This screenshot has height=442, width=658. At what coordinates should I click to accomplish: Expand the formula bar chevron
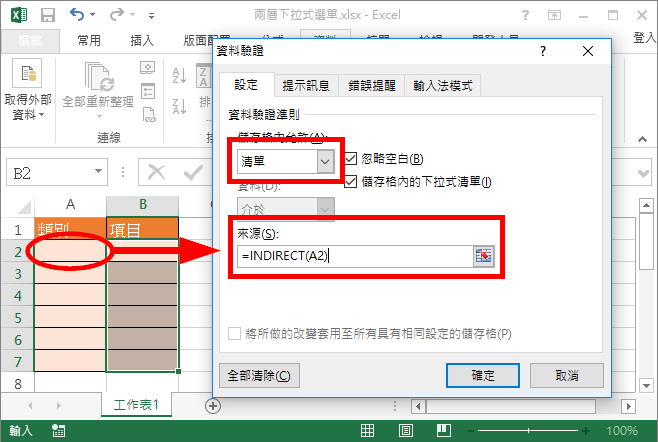pos(643,173)
